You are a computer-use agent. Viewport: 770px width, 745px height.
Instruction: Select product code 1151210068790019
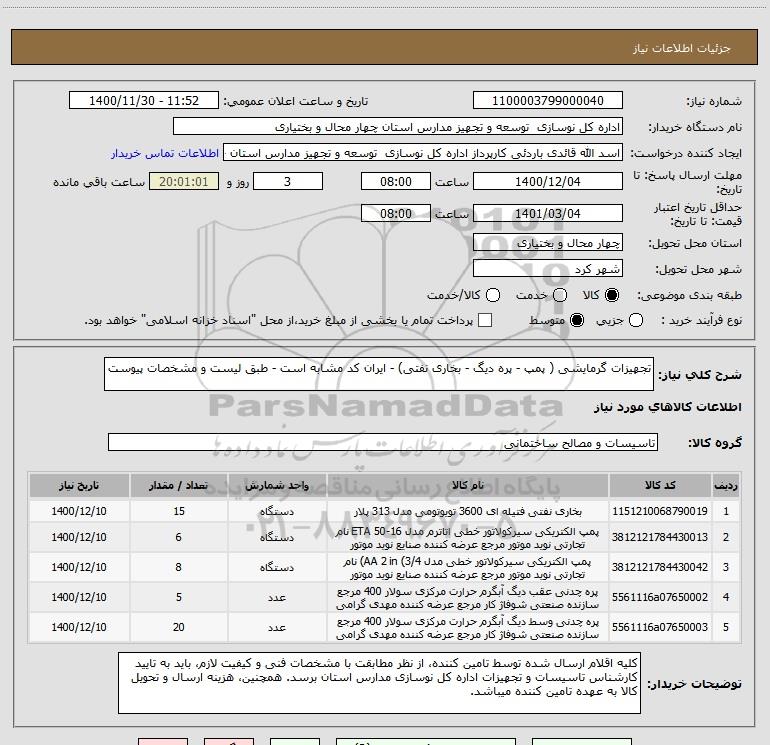(660, 511)
